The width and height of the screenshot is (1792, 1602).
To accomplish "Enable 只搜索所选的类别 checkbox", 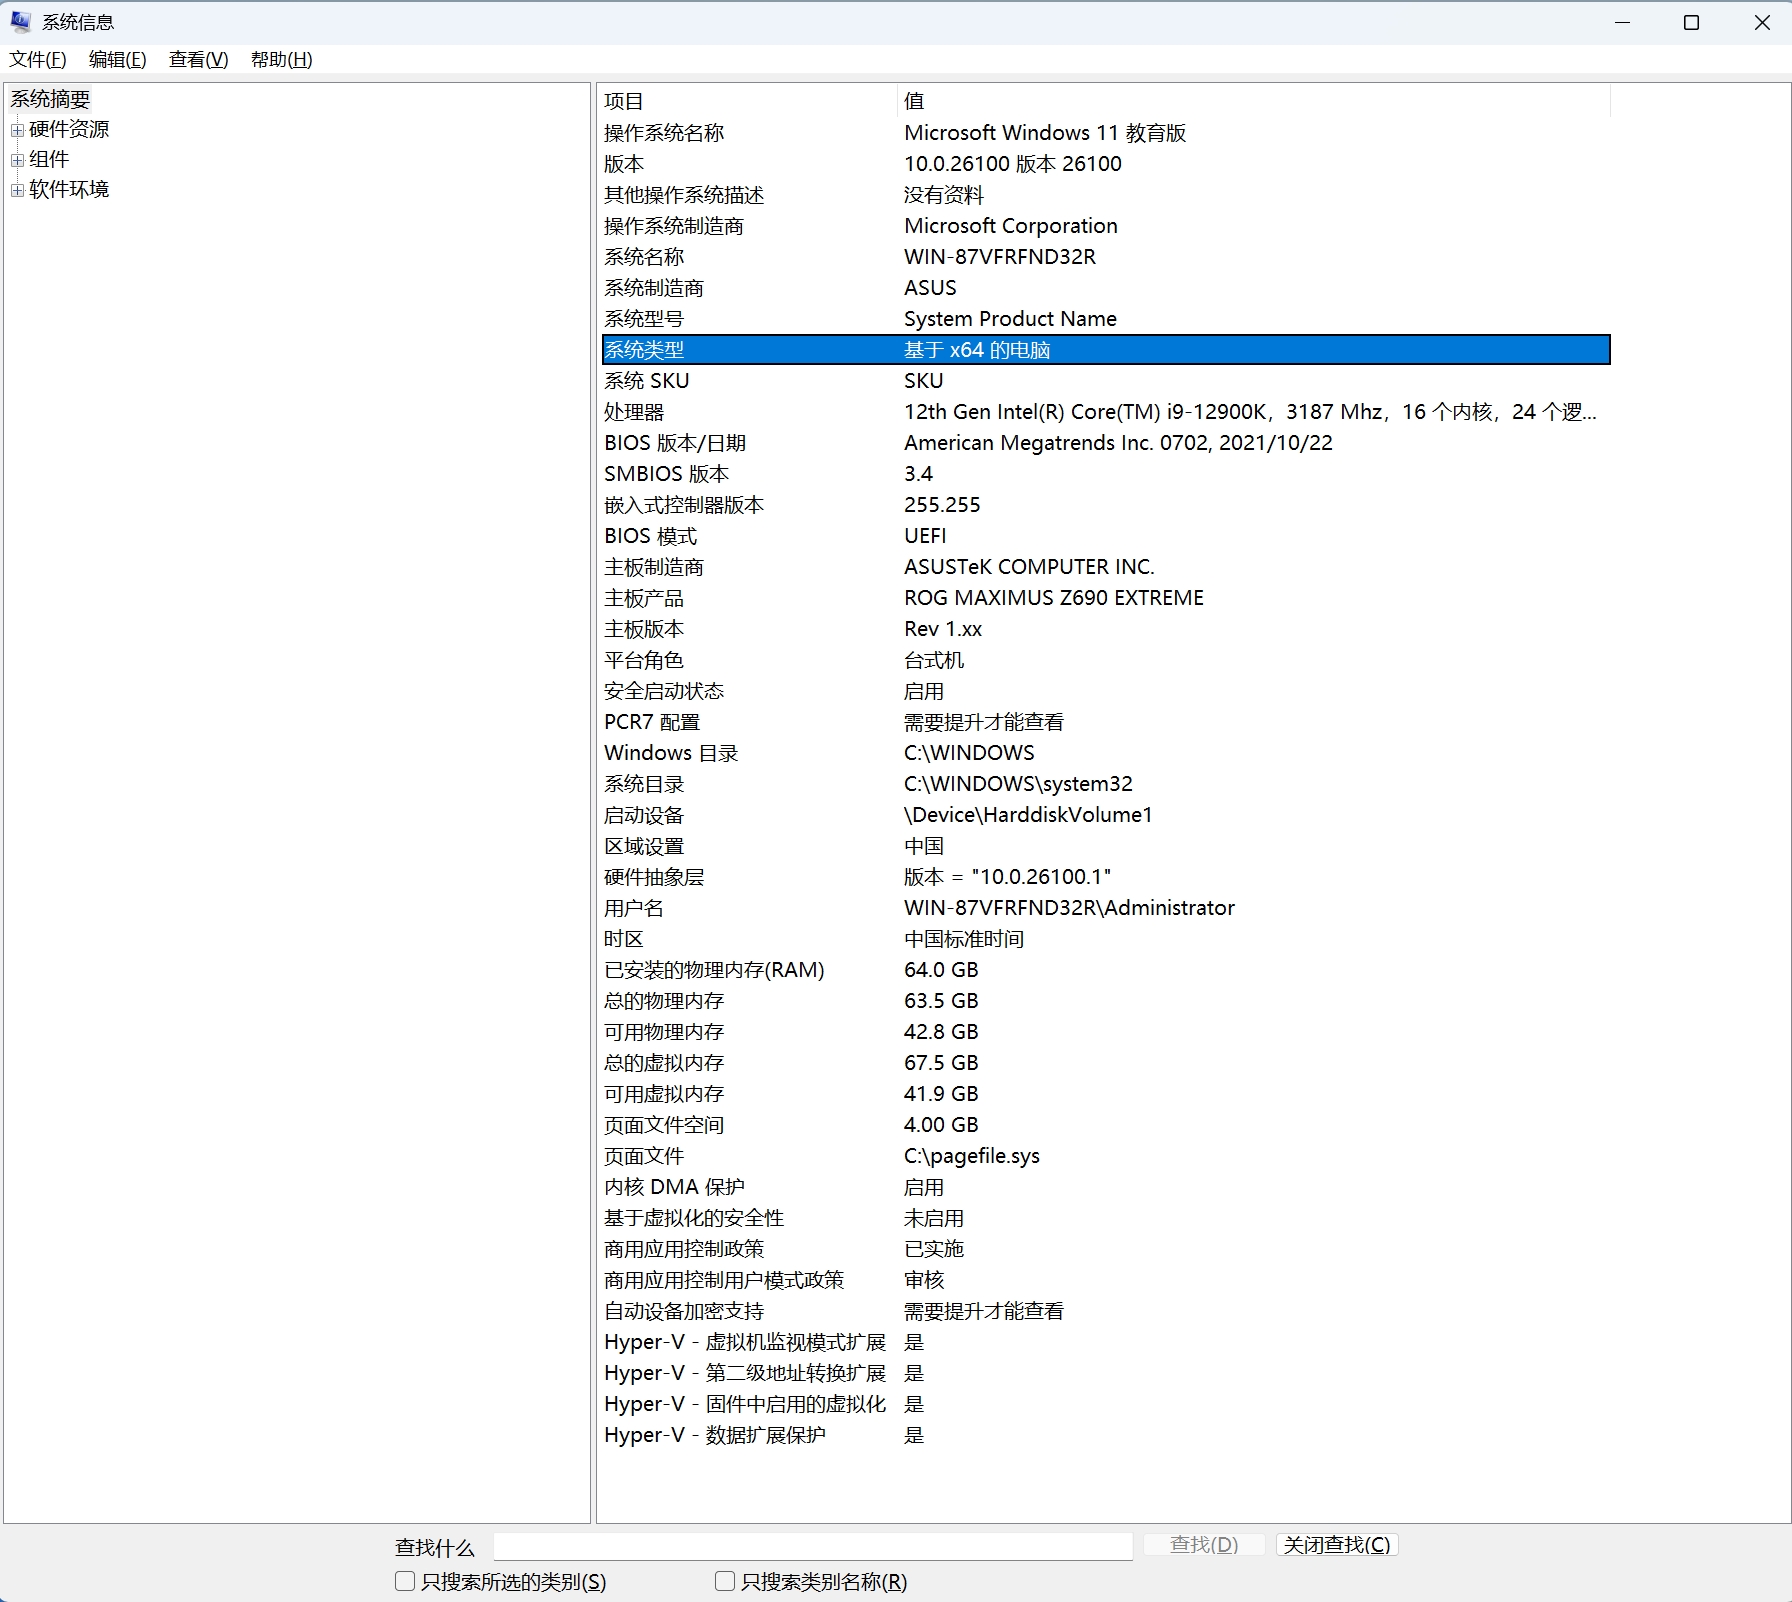I will click(x=405, y=1581).
